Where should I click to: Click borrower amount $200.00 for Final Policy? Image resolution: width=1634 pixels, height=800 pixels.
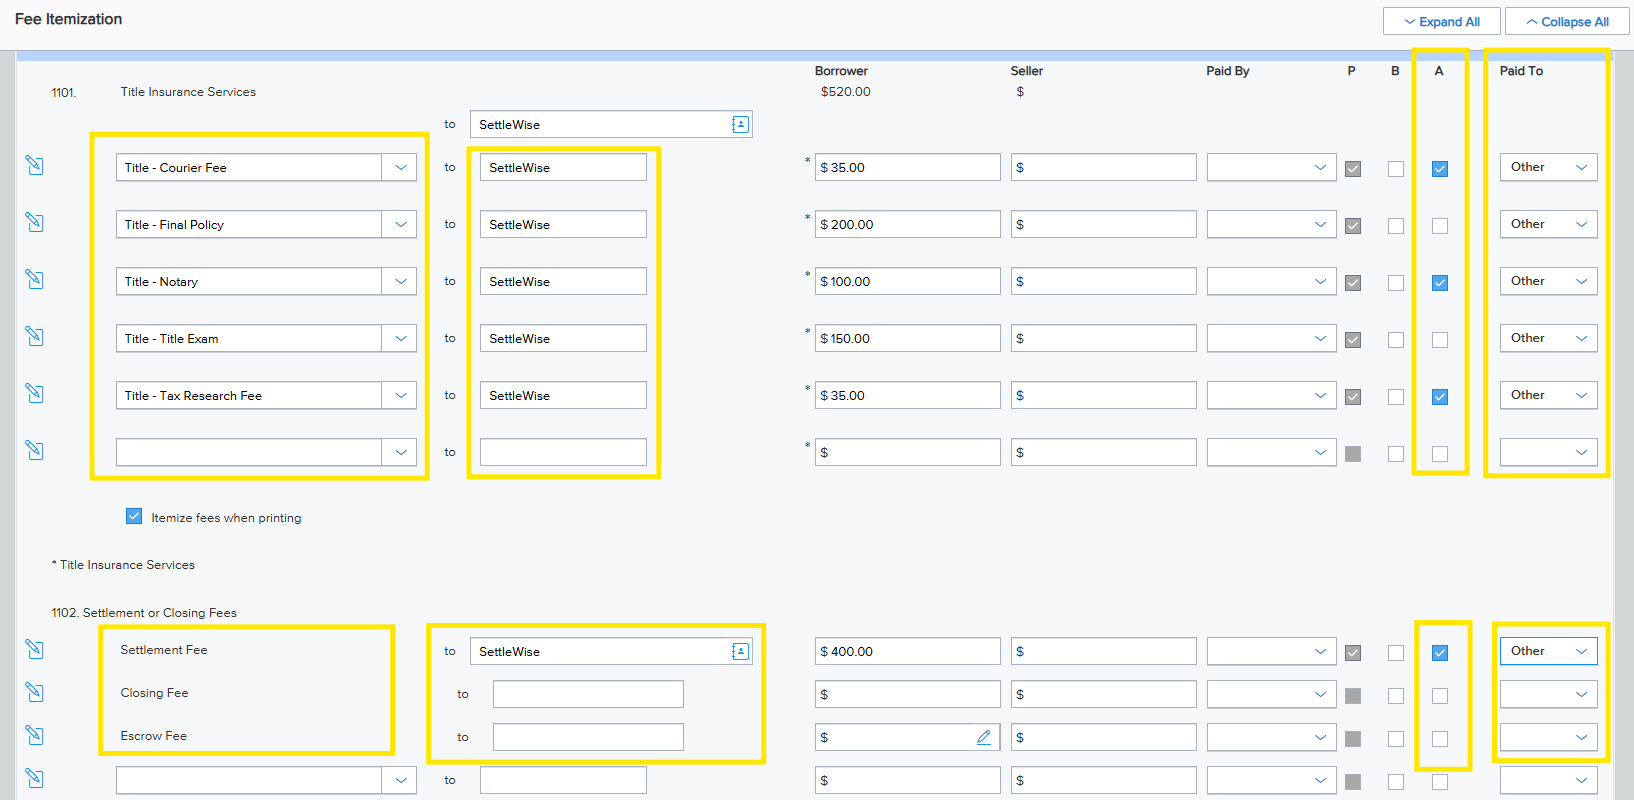click(x=907, y=224)
